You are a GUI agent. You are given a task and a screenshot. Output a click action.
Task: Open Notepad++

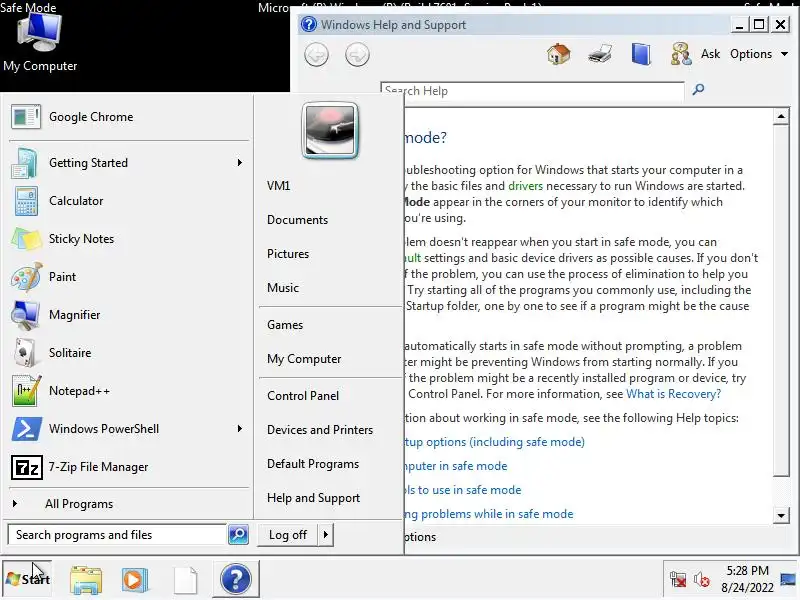pyautogui.click(x=129, y=391)
